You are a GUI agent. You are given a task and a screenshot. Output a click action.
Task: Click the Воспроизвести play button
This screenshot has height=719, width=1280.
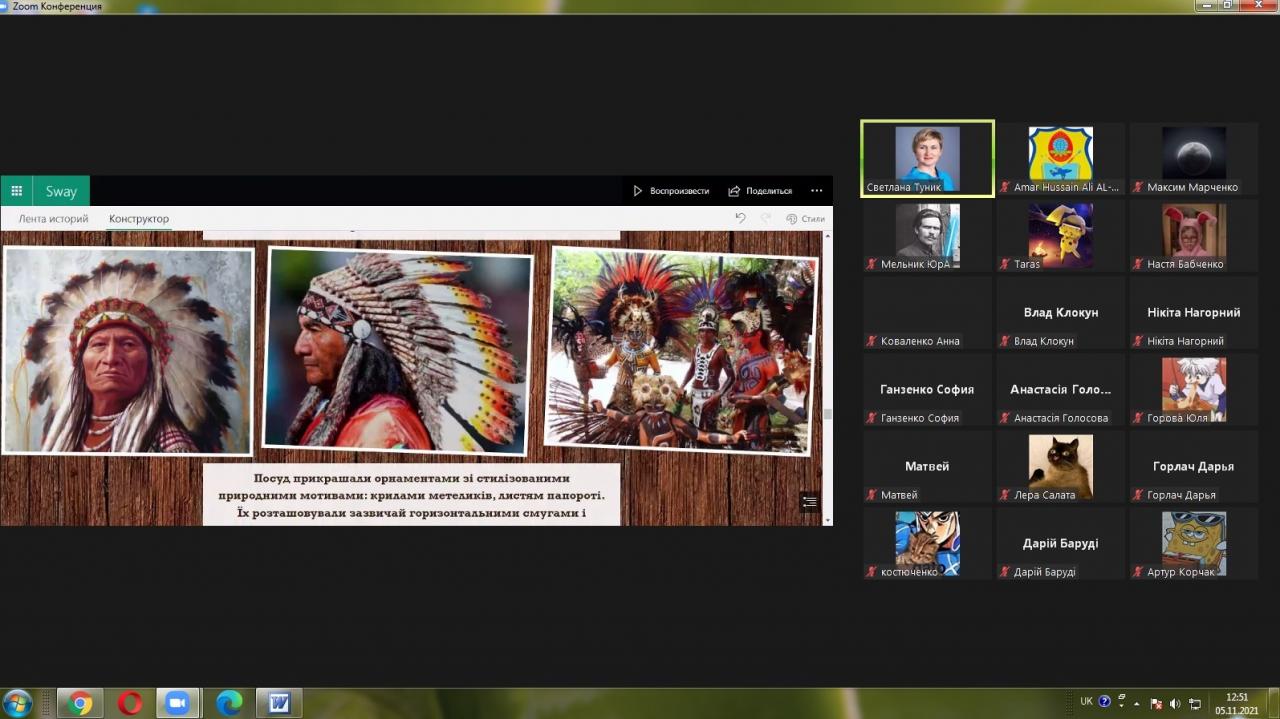click(x=671, y=191)
